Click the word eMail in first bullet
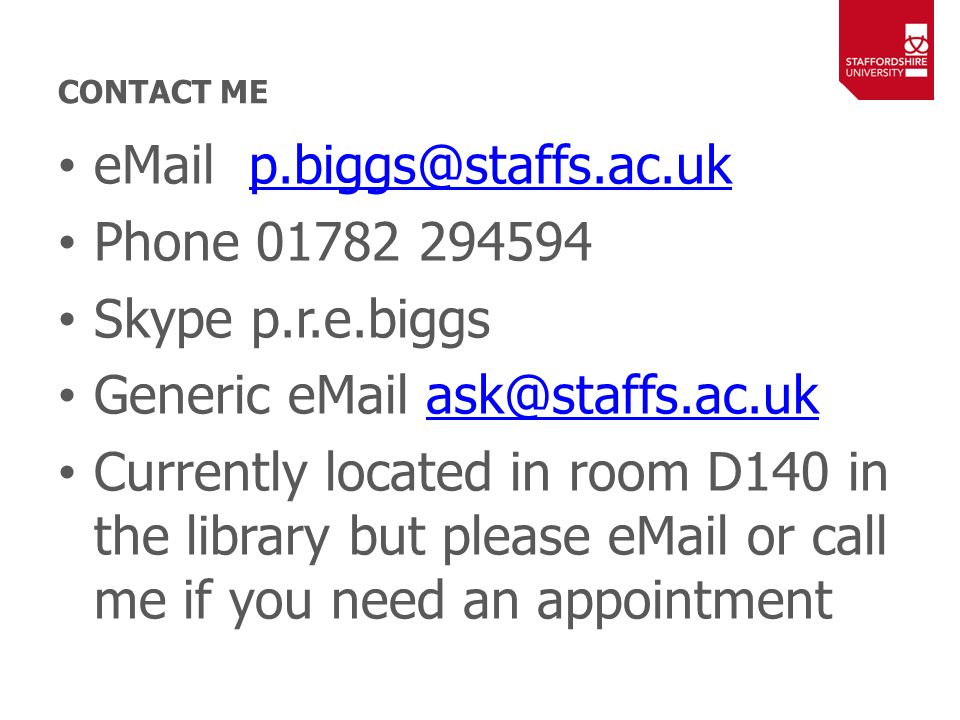 click(154, 165)
